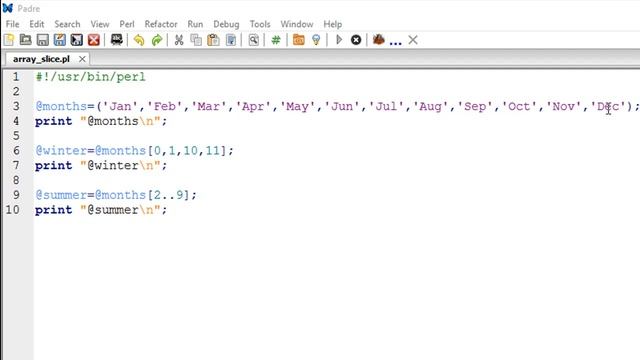Click the brown debug icon

pos(379,40)
